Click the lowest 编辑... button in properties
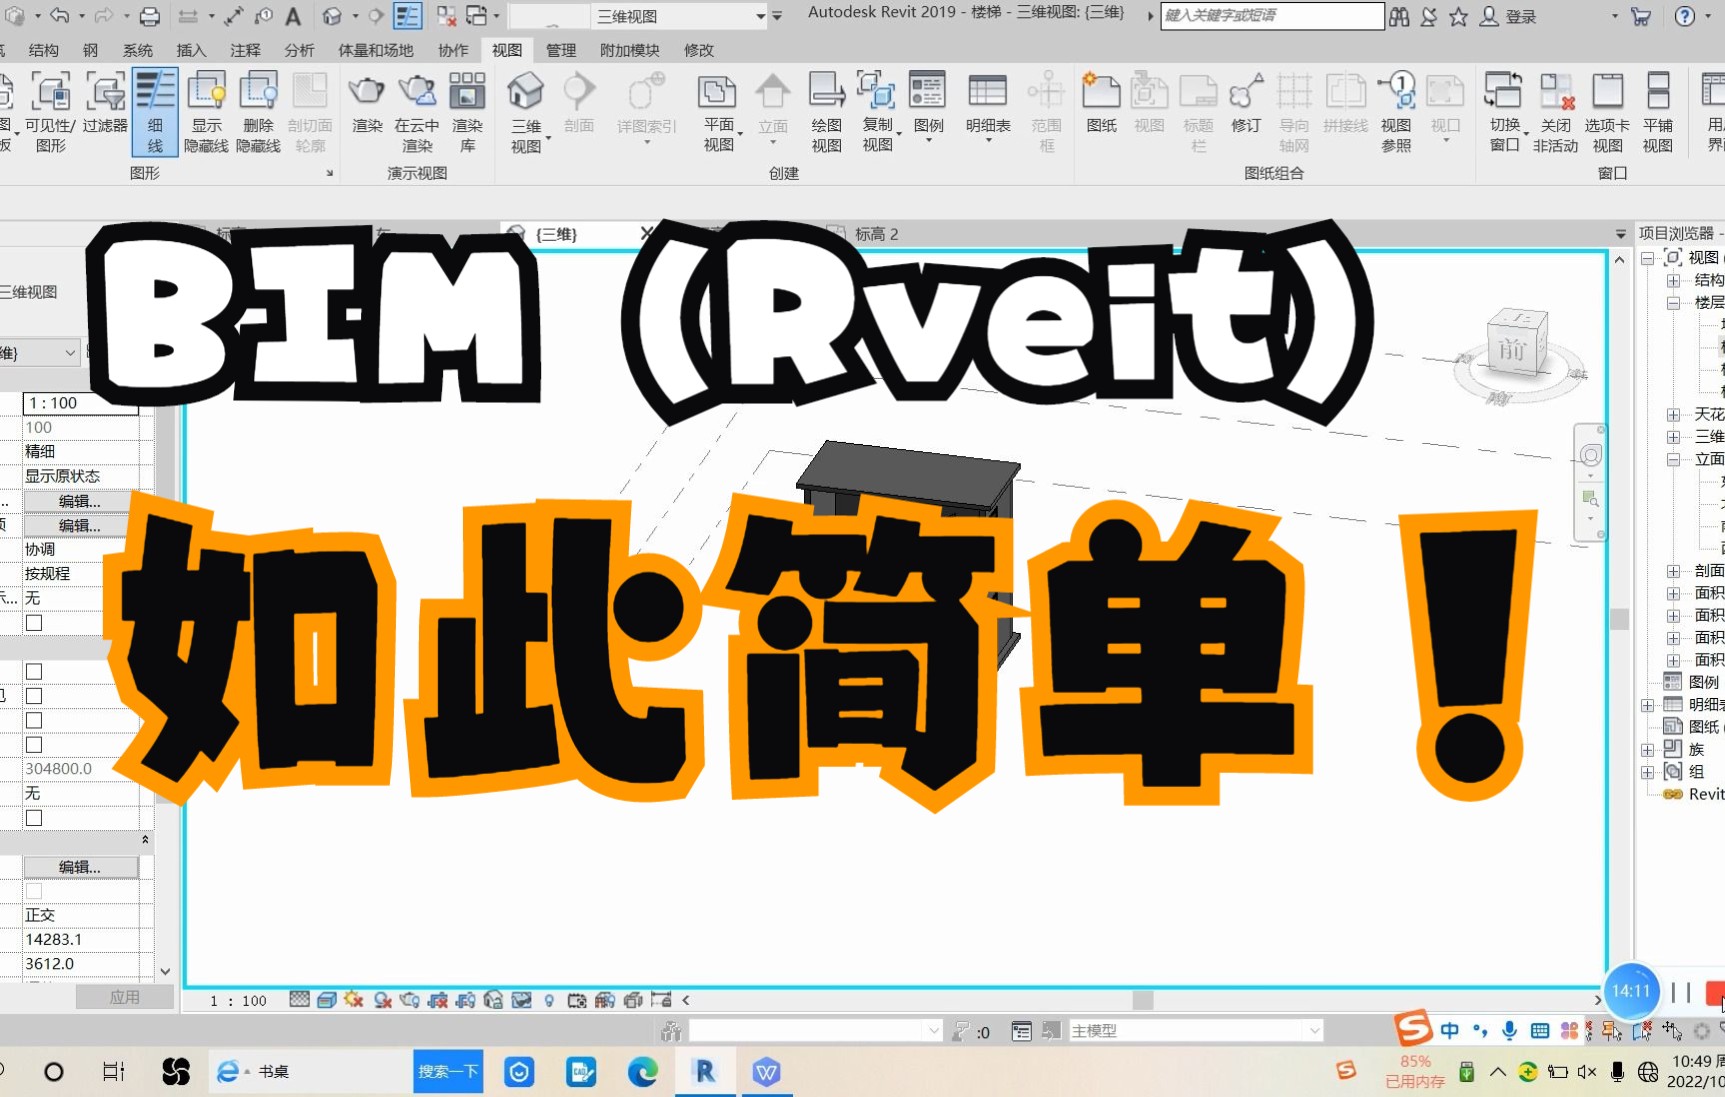1725x1097 pixels. point(80,867)
